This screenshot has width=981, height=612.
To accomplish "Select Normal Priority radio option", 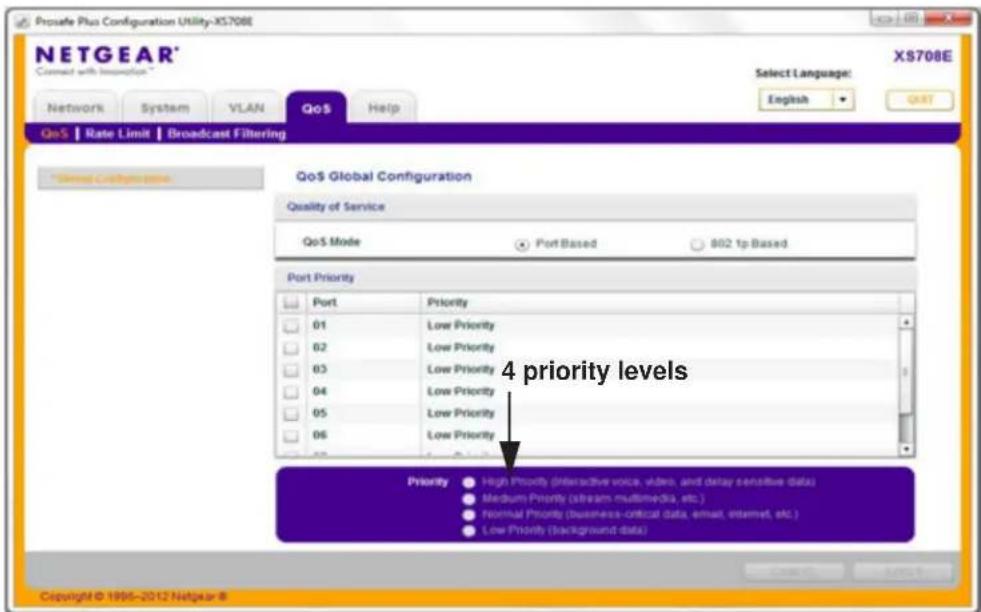I will coord(469,514).
